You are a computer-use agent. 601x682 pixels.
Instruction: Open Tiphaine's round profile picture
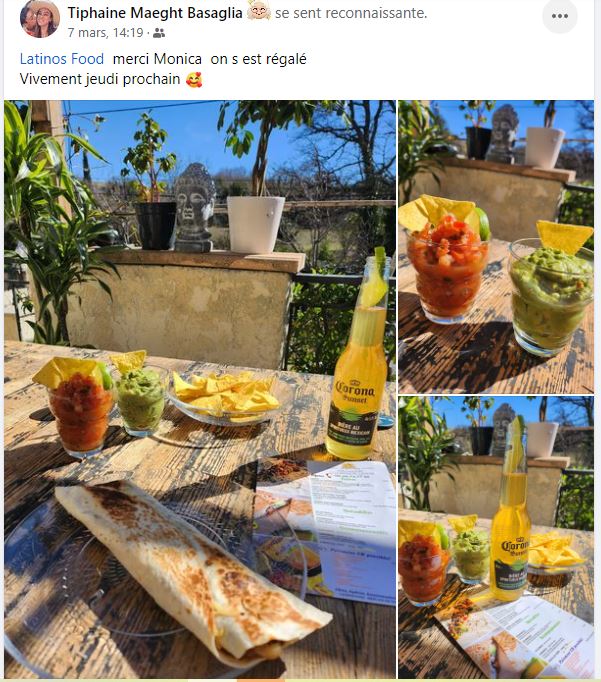pyautogui.click(x=40, y=19)
